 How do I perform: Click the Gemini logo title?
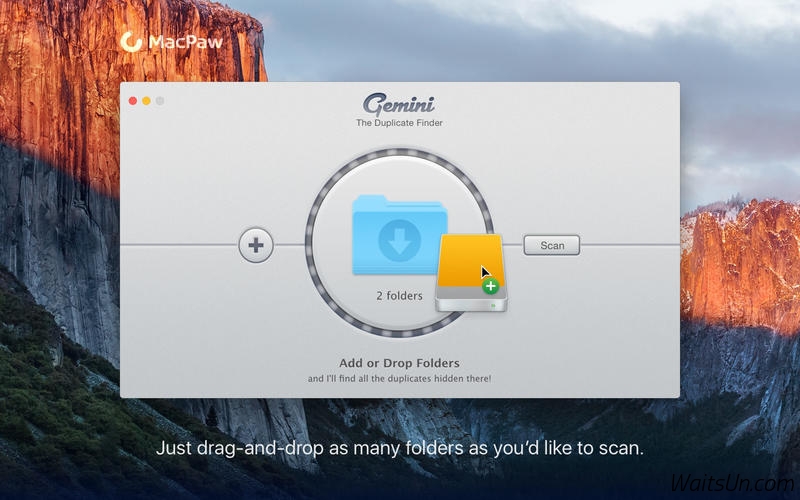click(x=399, y=105)
